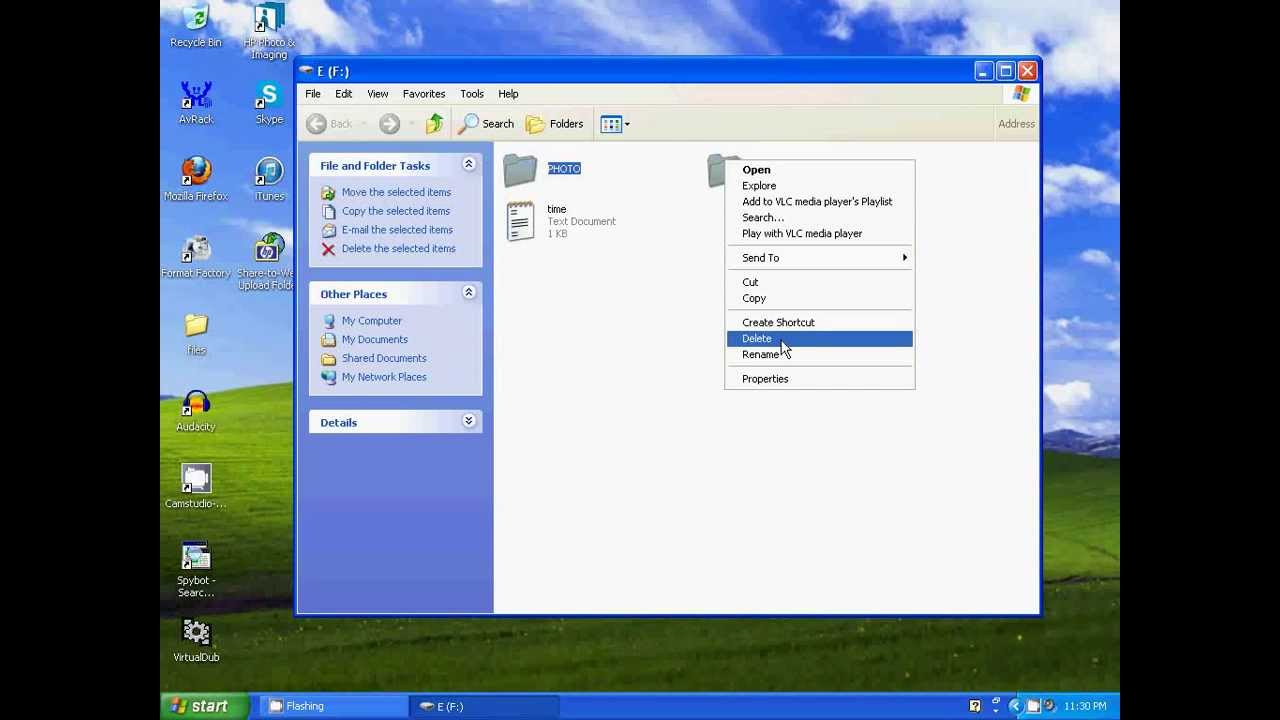Click the taskbar clock showing 11:30 PM
This screenshot has height=720, width=1280.
1085,707
